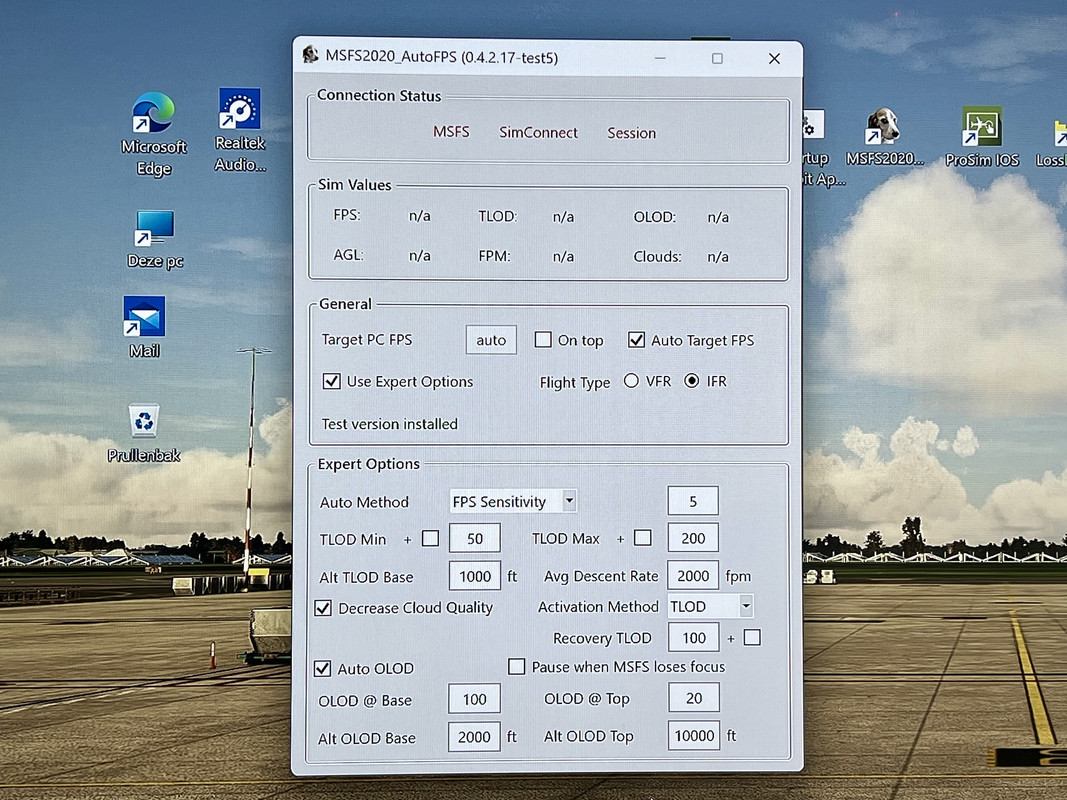Tick the Recovery TLOD plus checkbox

(x=752, y=637)
